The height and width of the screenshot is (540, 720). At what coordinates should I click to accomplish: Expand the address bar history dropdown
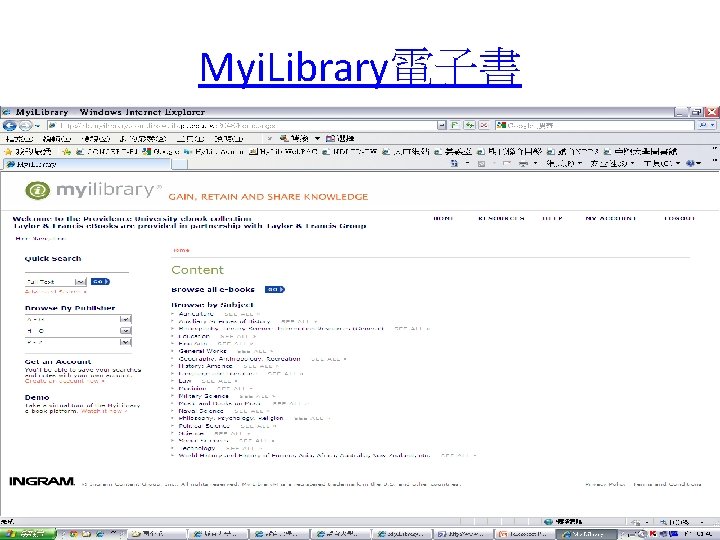tap(442, 125)
